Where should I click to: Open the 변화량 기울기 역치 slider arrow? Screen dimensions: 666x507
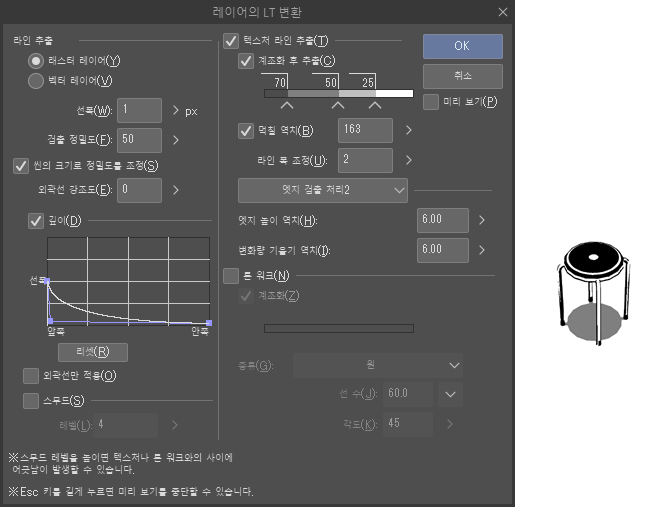pyautogui.click(x=482, y=250)
